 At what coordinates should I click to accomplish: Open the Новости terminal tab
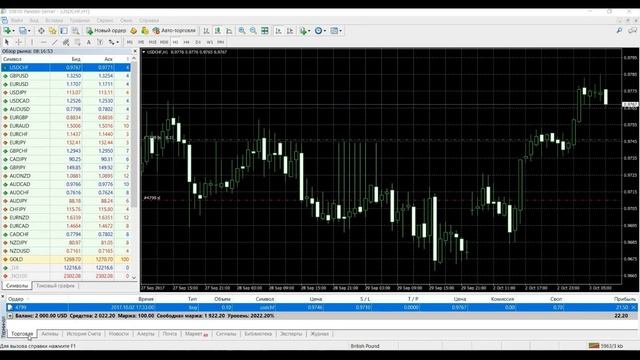point(119,334)
